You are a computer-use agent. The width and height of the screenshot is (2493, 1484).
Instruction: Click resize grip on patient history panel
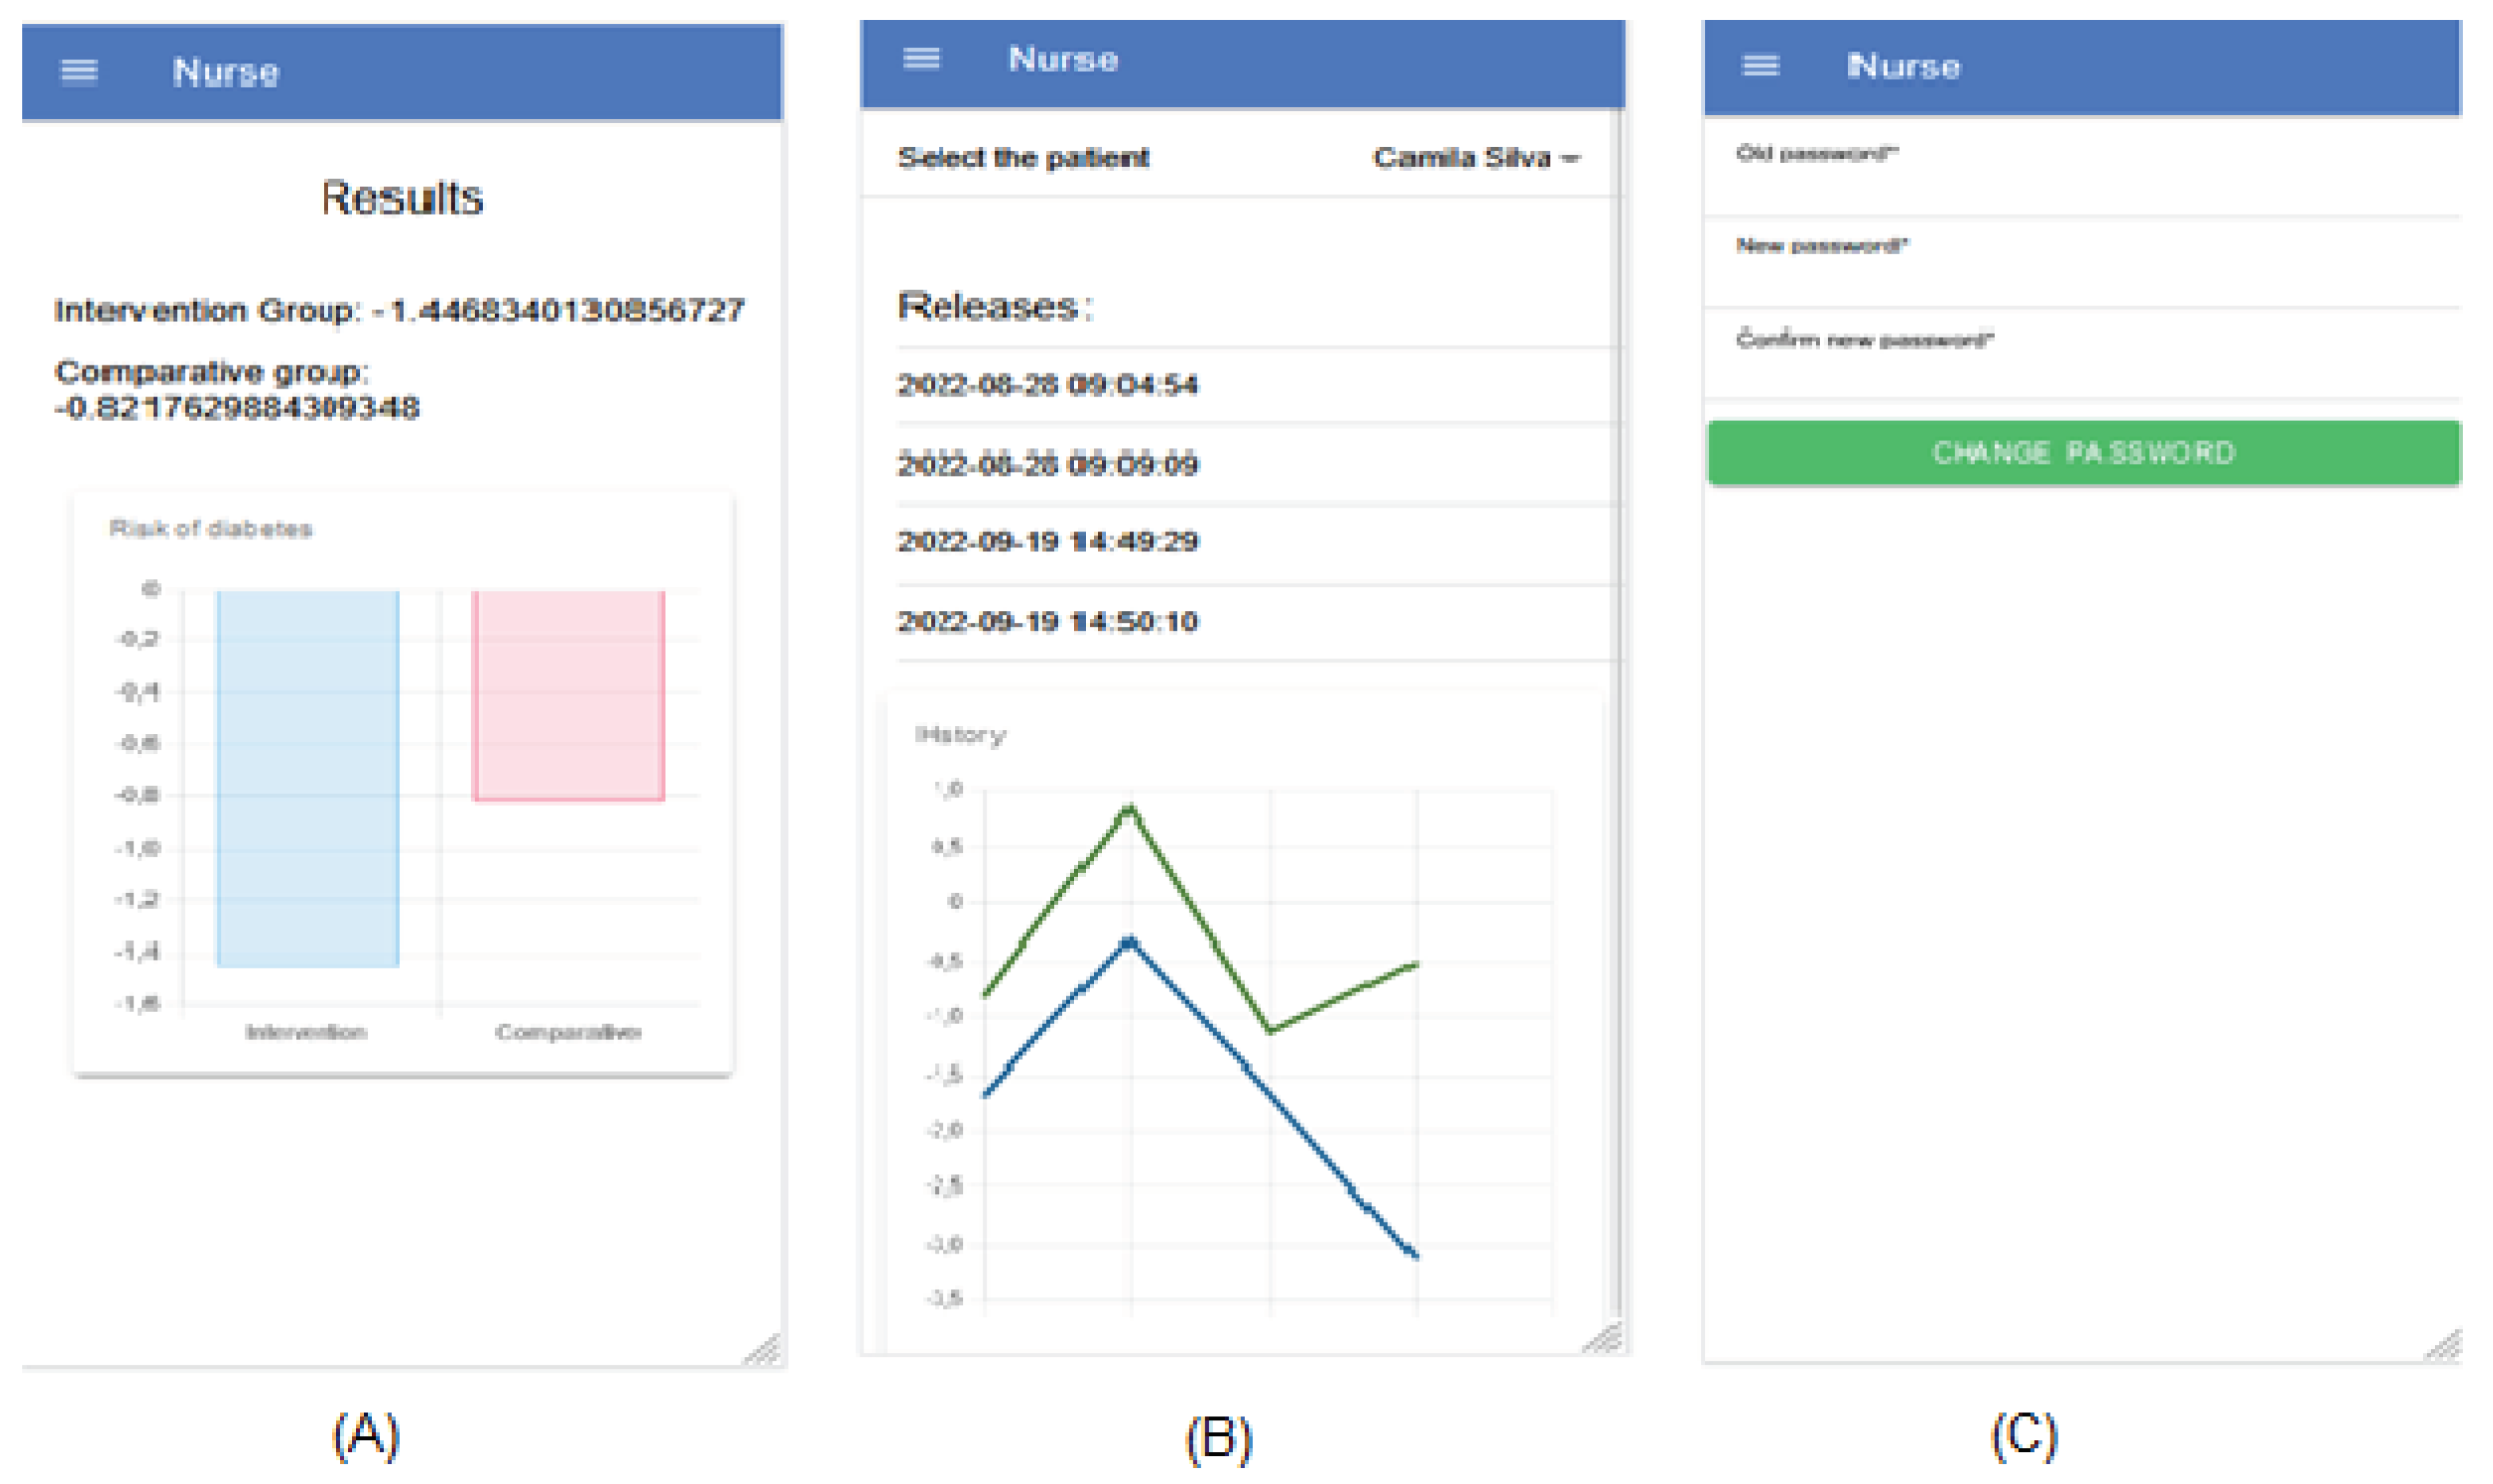(1603, 1338)
